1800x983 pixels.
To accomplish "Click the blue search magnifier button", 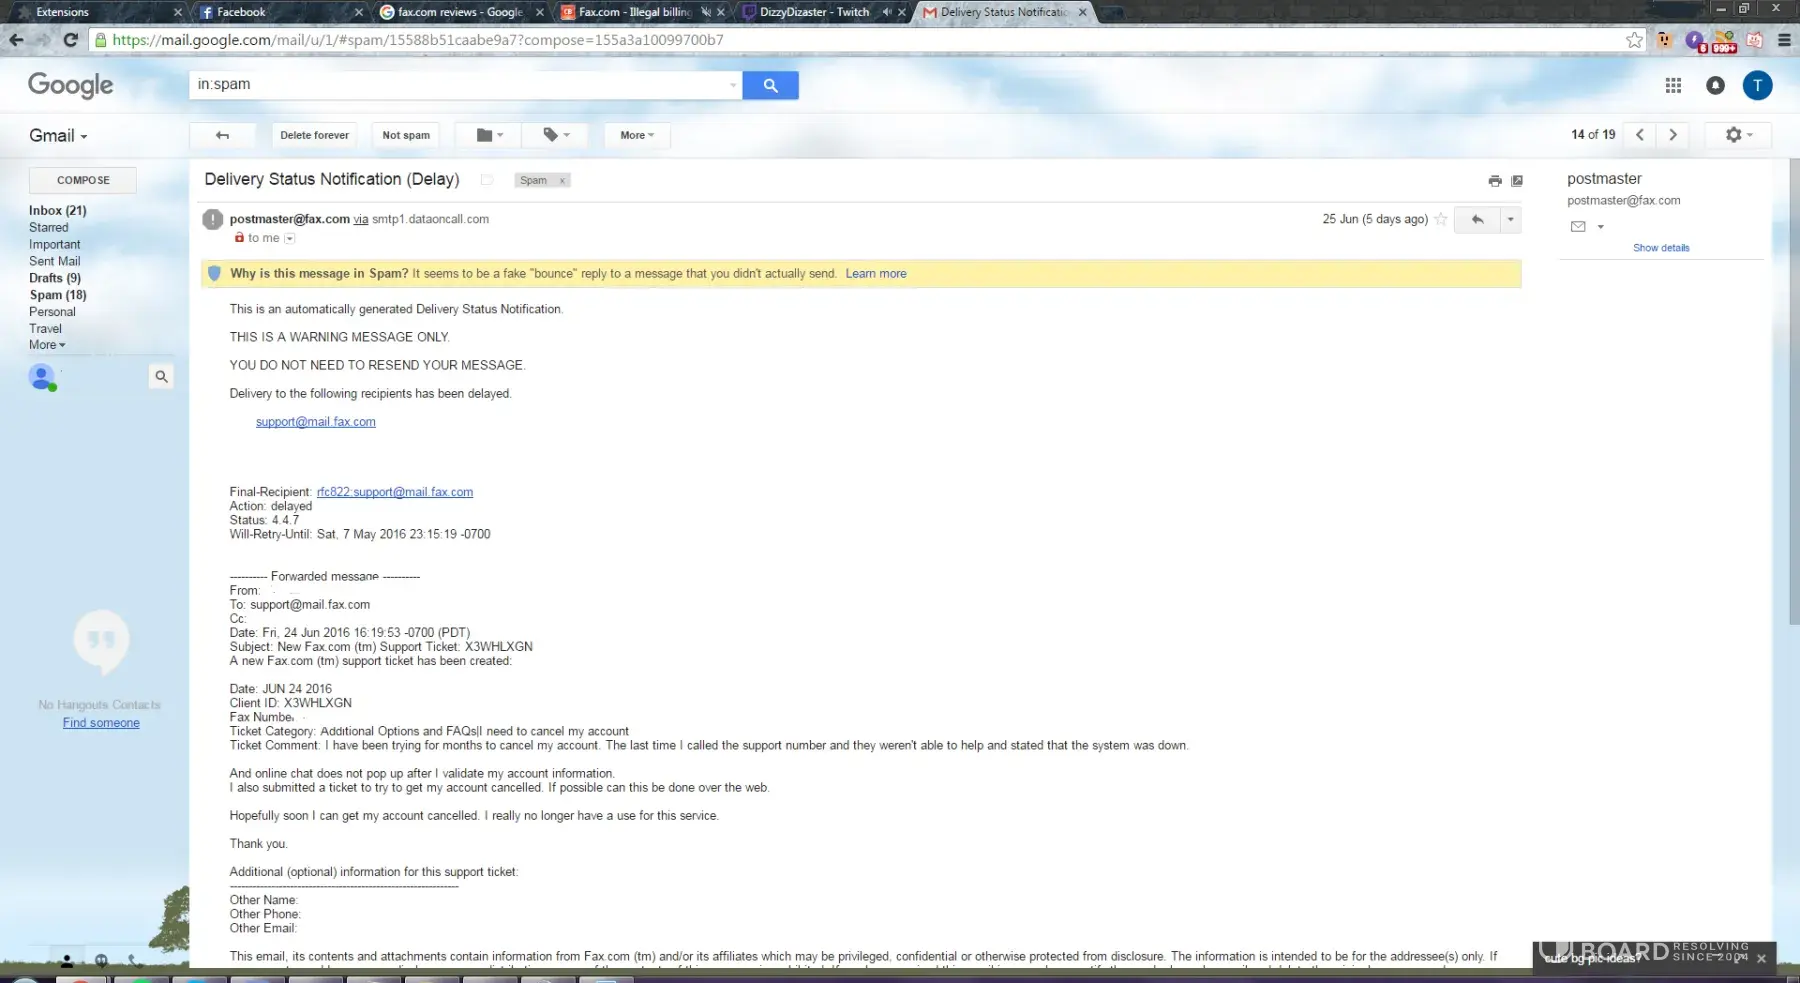I will click(770, 85).
